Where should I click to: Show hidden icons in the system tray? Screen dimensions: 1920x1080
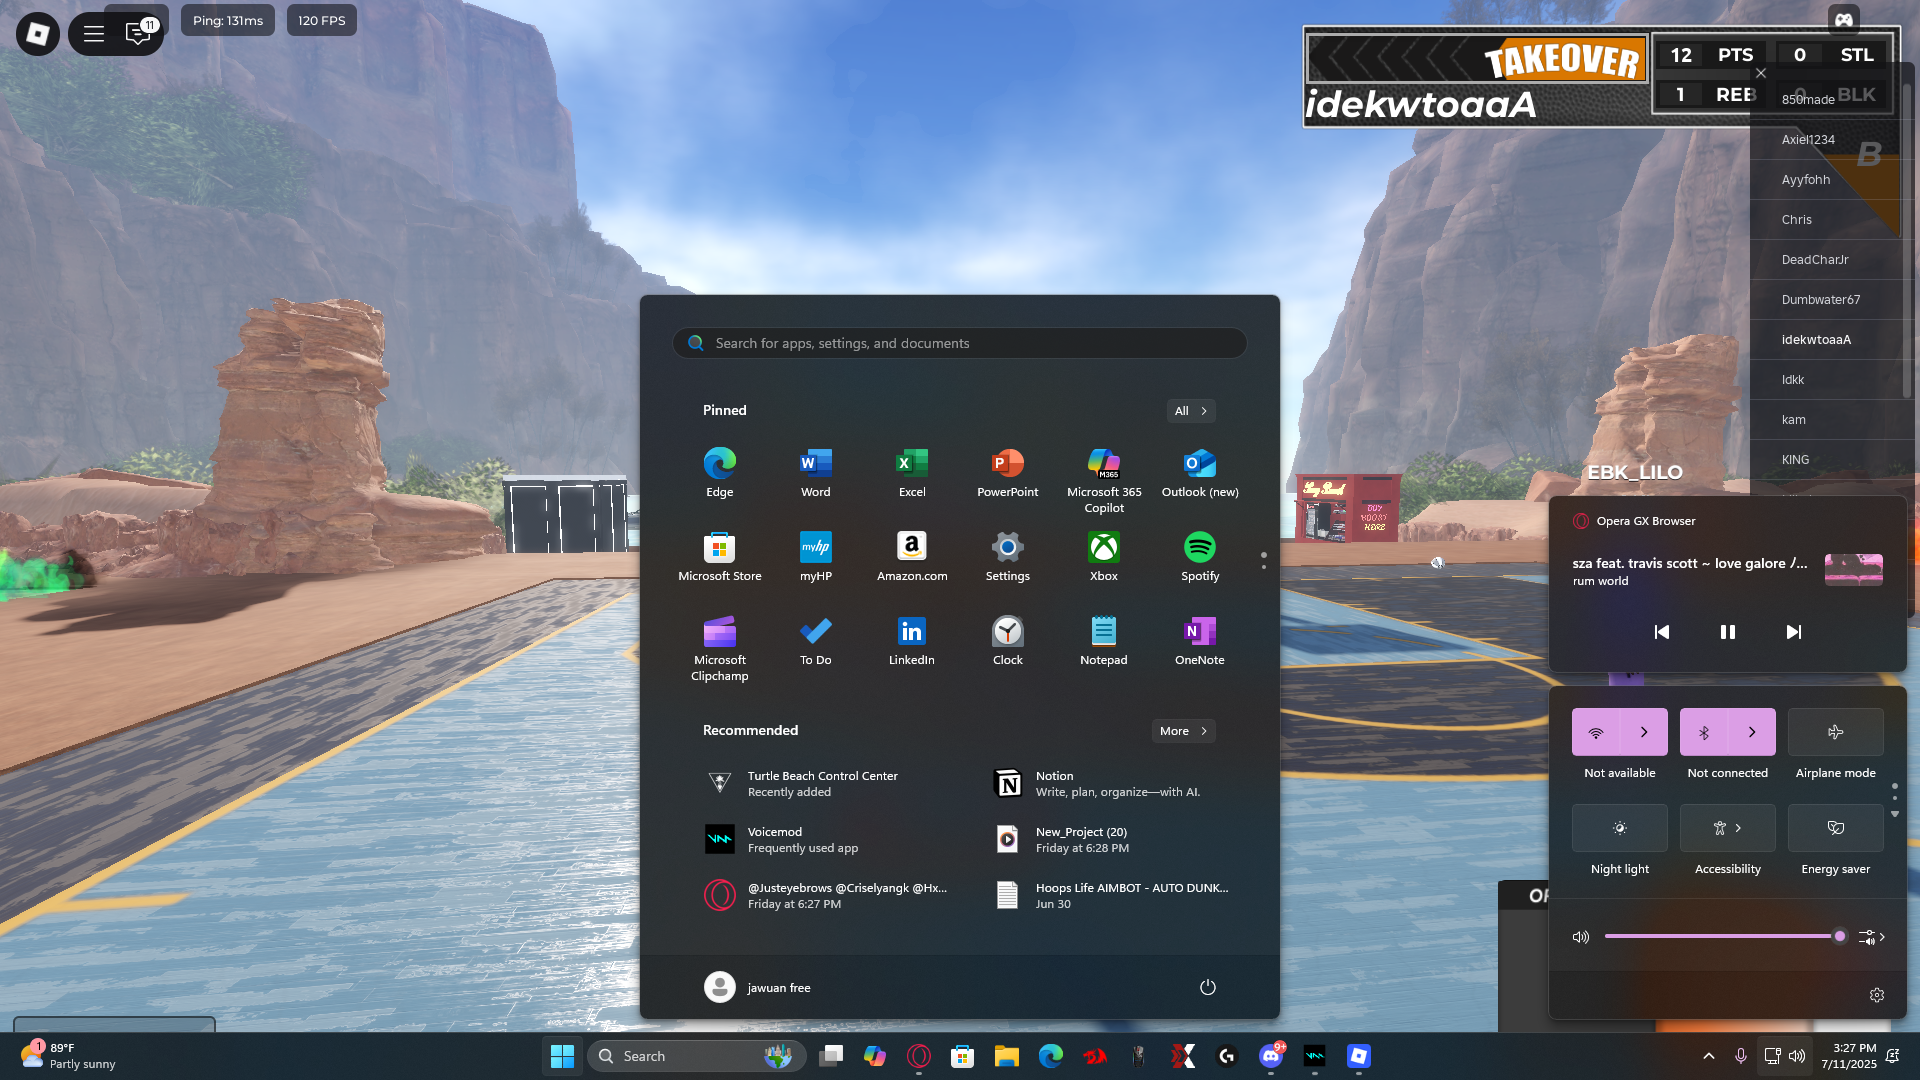click(1709, 1056)
